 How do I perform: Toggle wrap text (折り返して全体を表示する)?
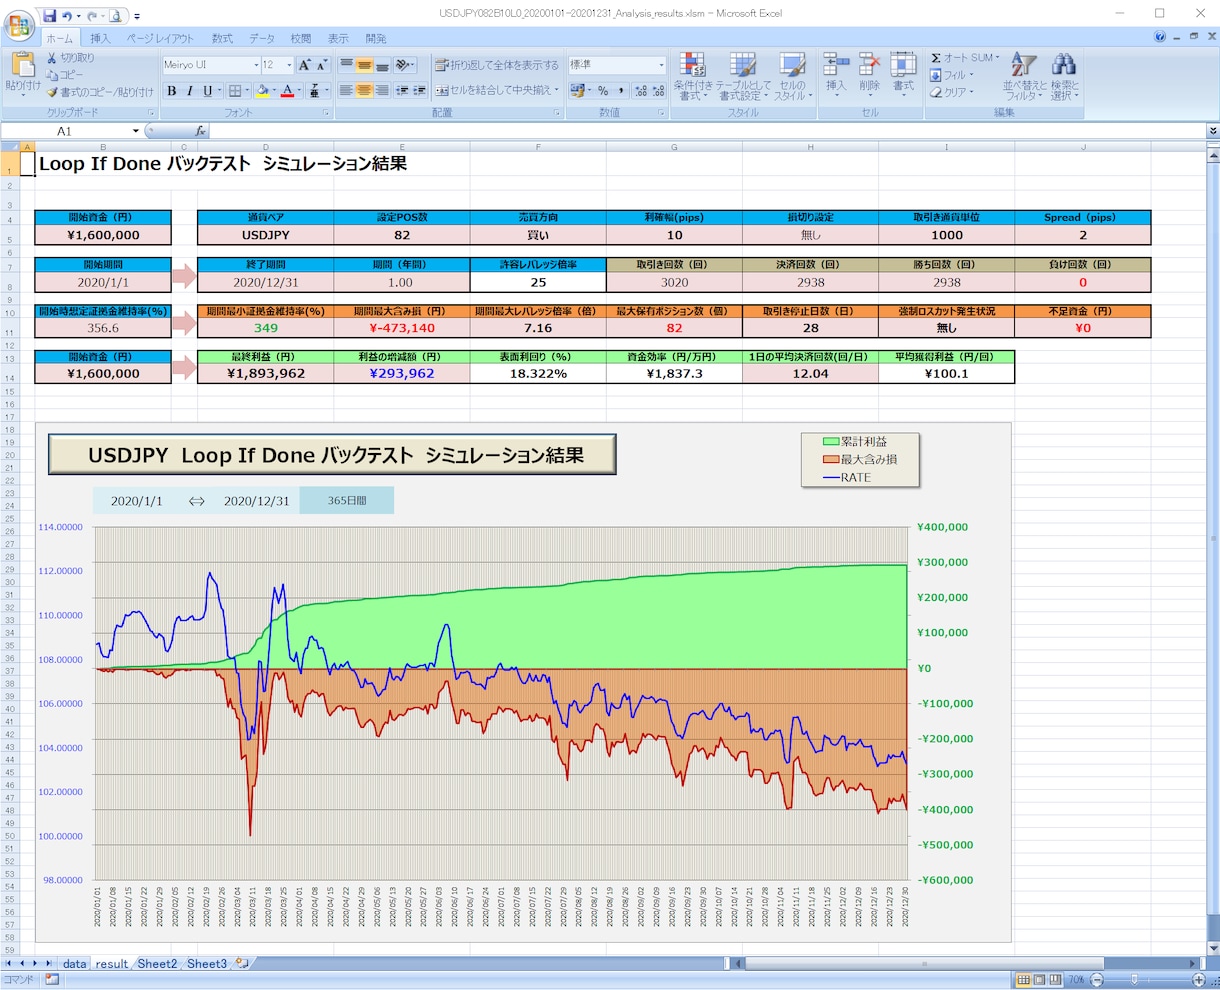pos(497,65)
